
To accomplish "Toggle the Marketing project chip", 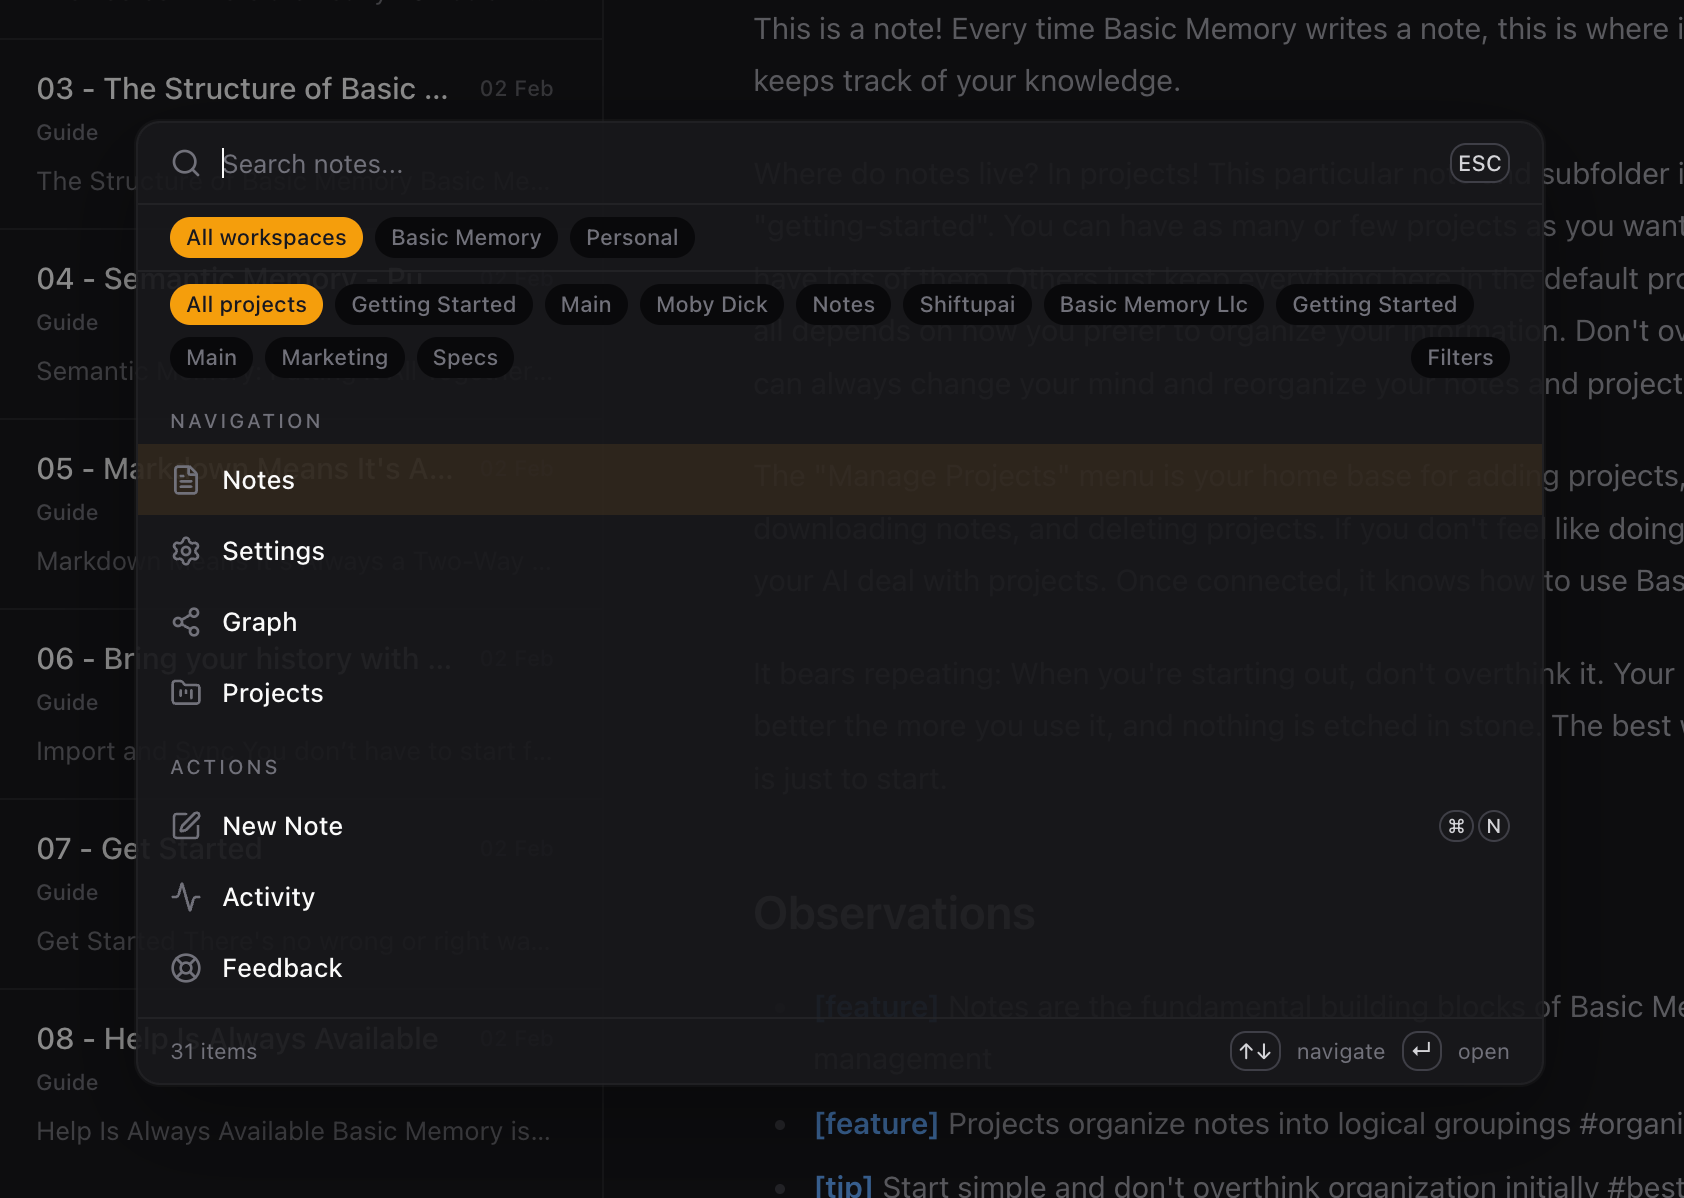I will (x=334, y=357).
